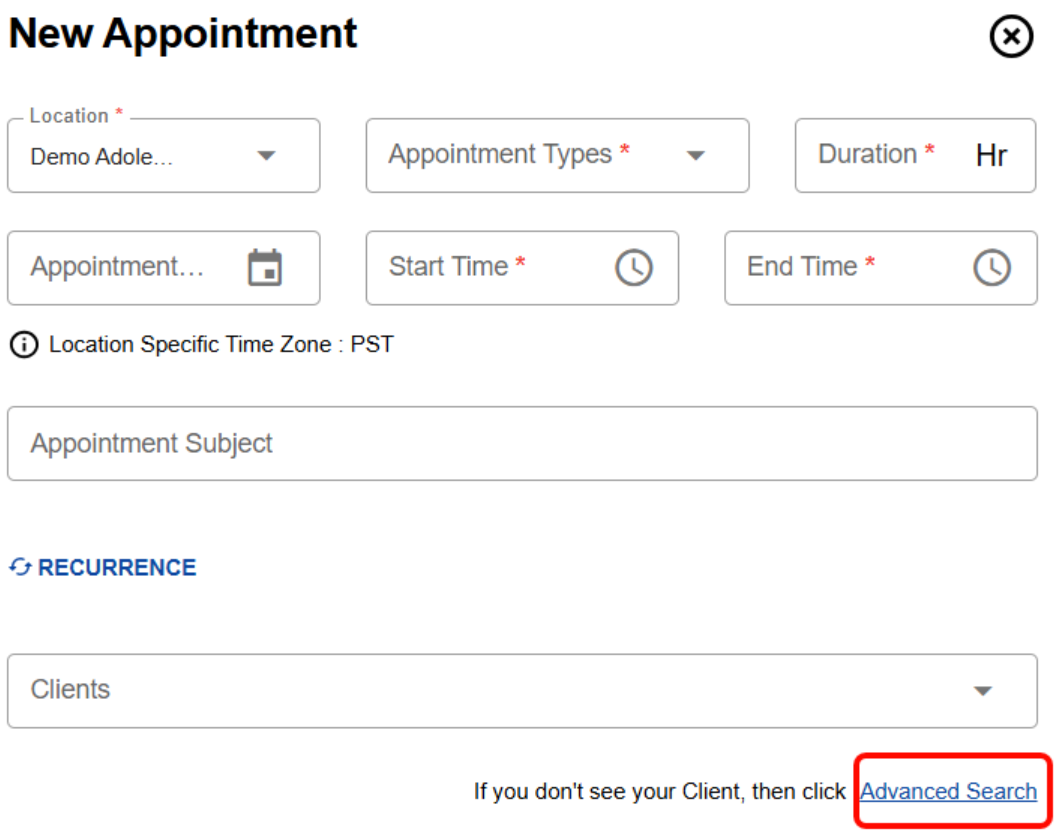Screen dimensions: 1059x837
Task: Close the New Appointment dialog
Action: point(1011,38)
